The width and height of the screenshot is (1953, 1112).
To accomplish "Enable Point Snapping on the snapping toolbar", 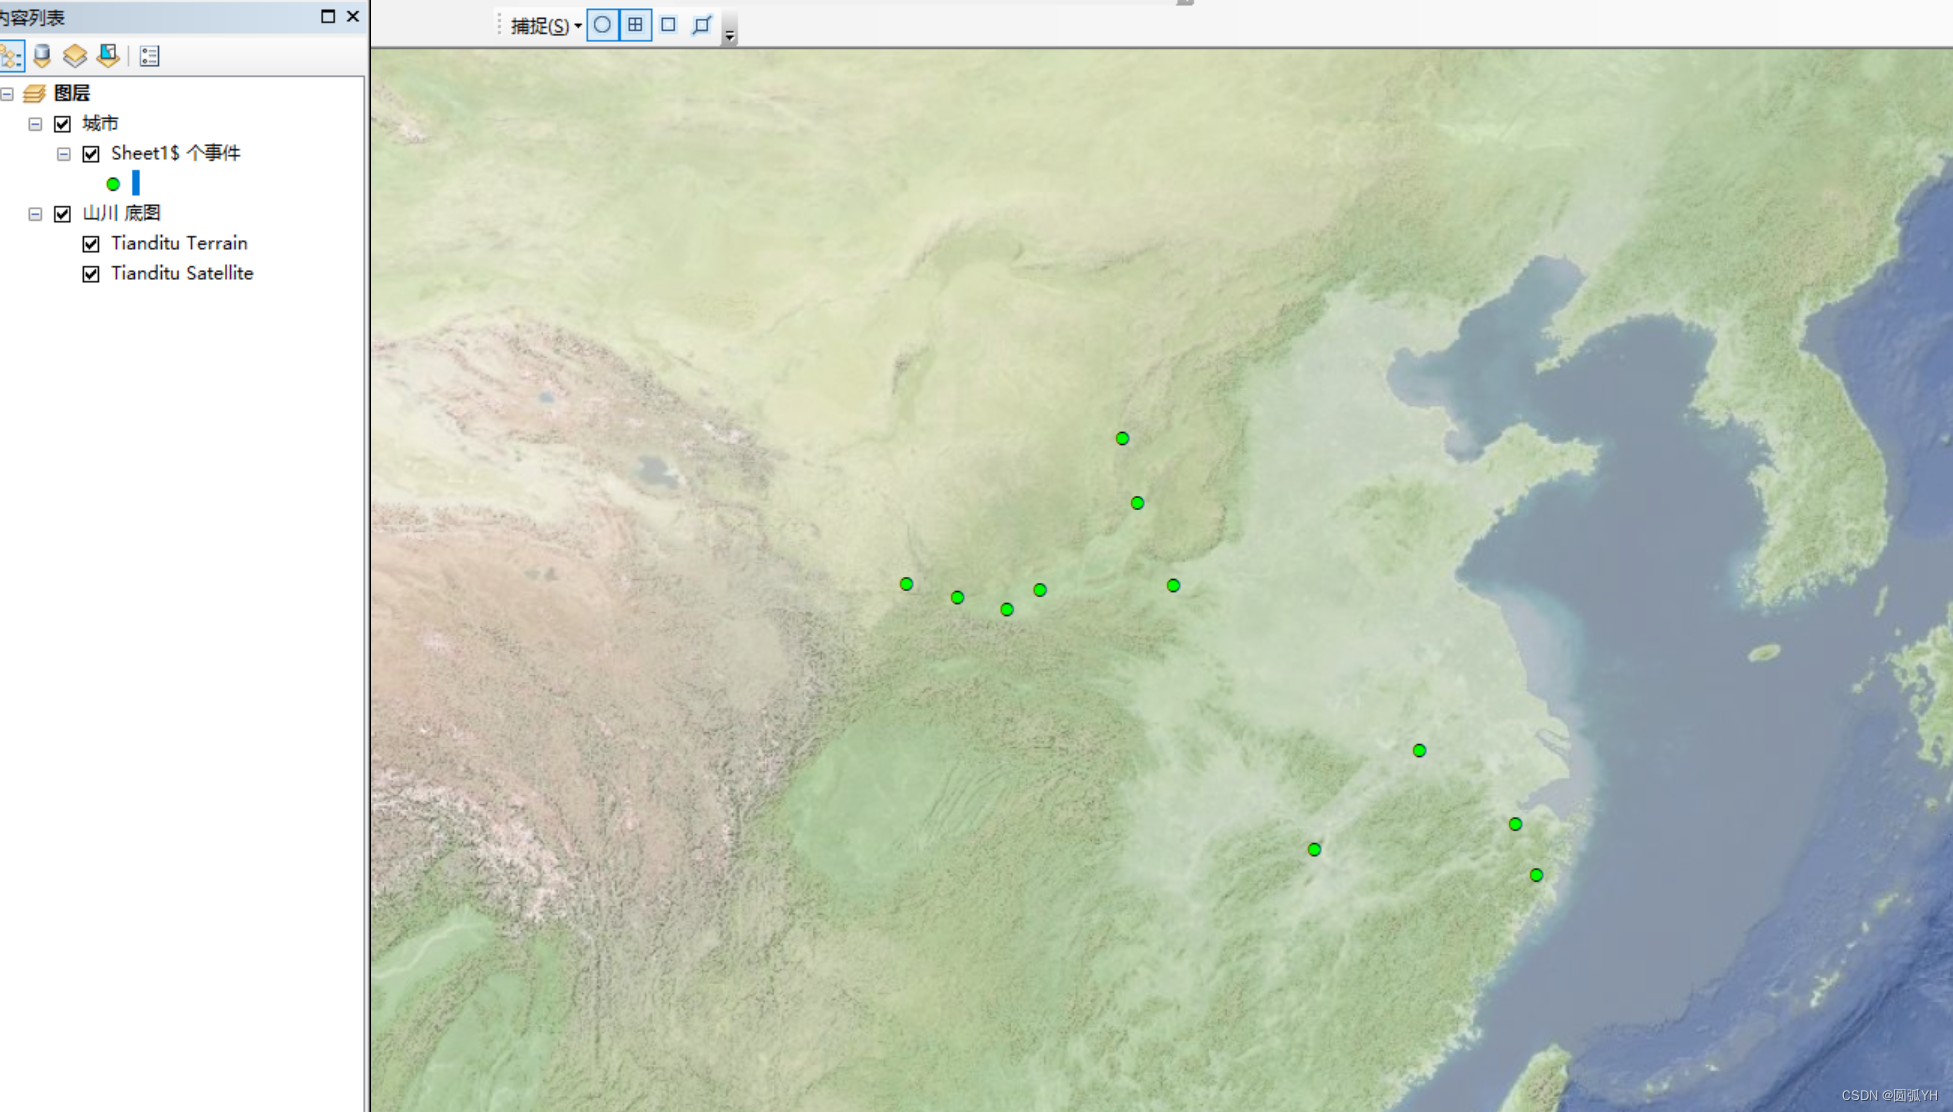I will (x=601, y=26).
